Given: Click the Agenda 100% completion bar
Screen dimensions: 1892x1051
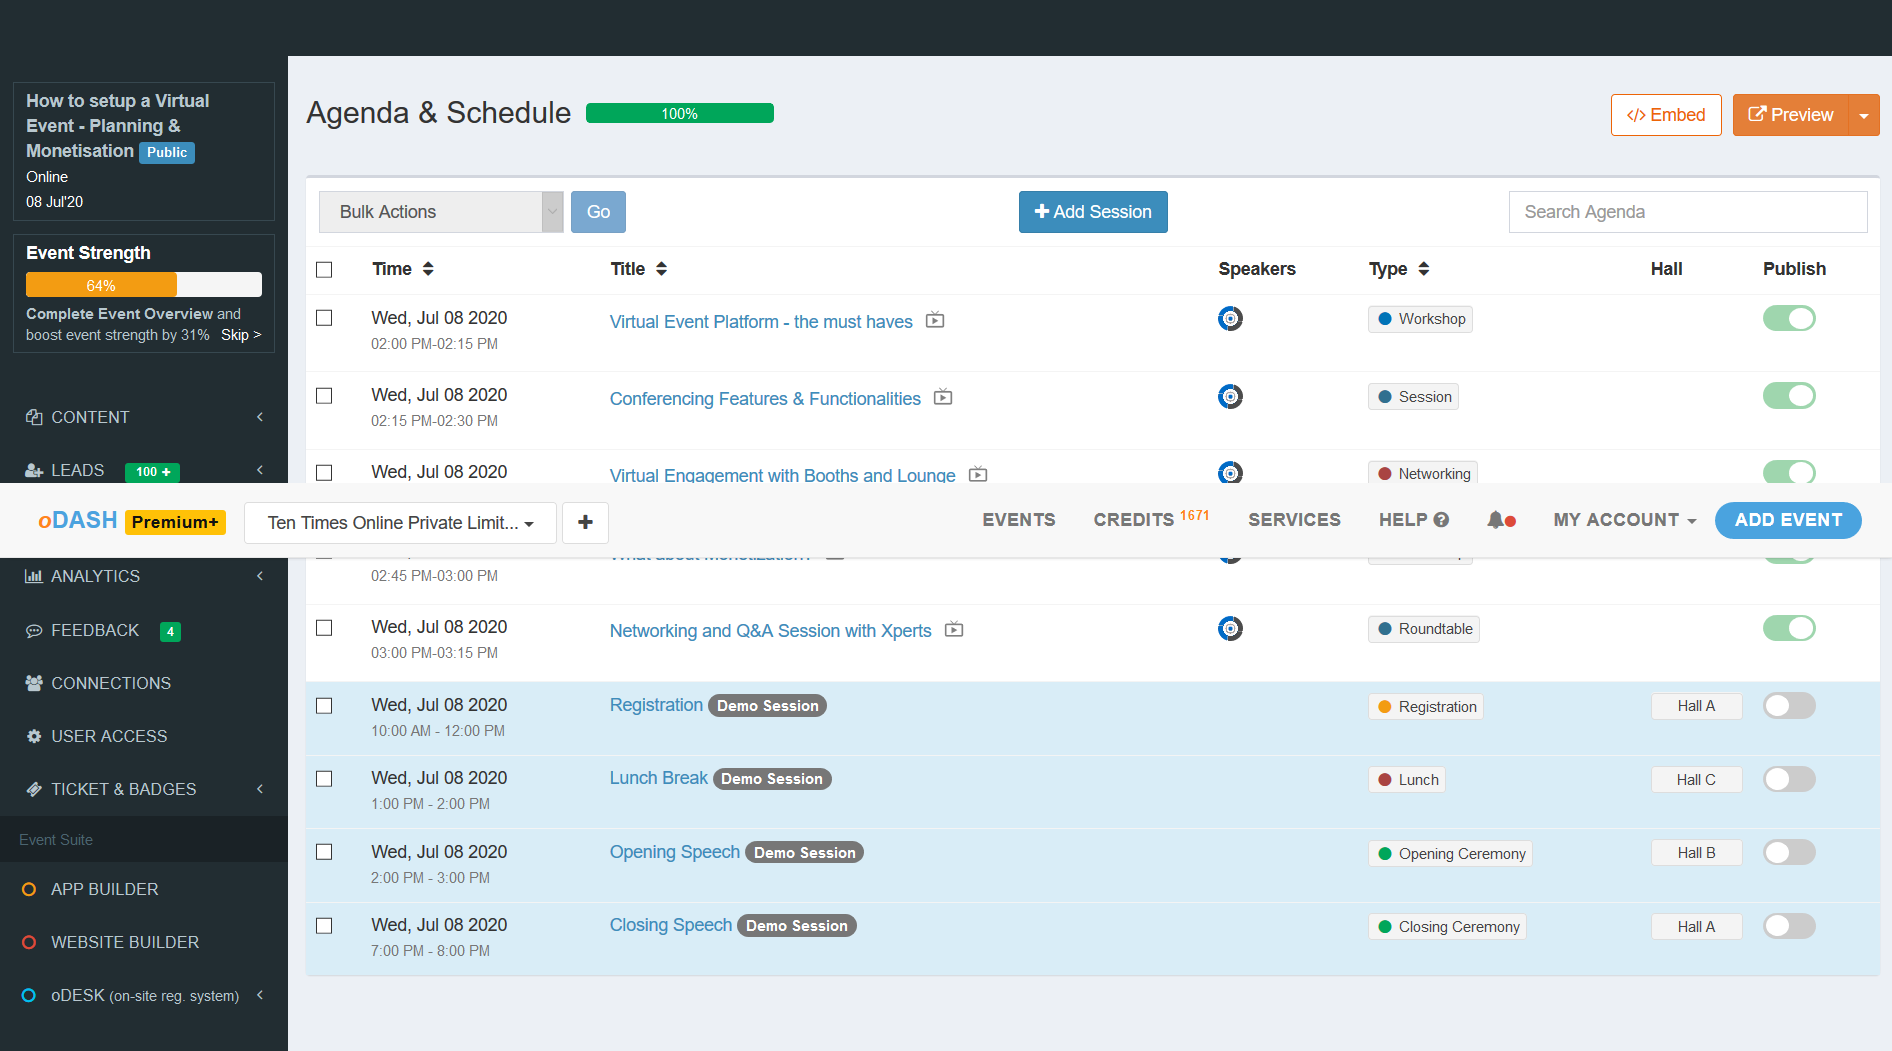Looking at the screenshot, I should pyautogui.click(x=680, y=114).
